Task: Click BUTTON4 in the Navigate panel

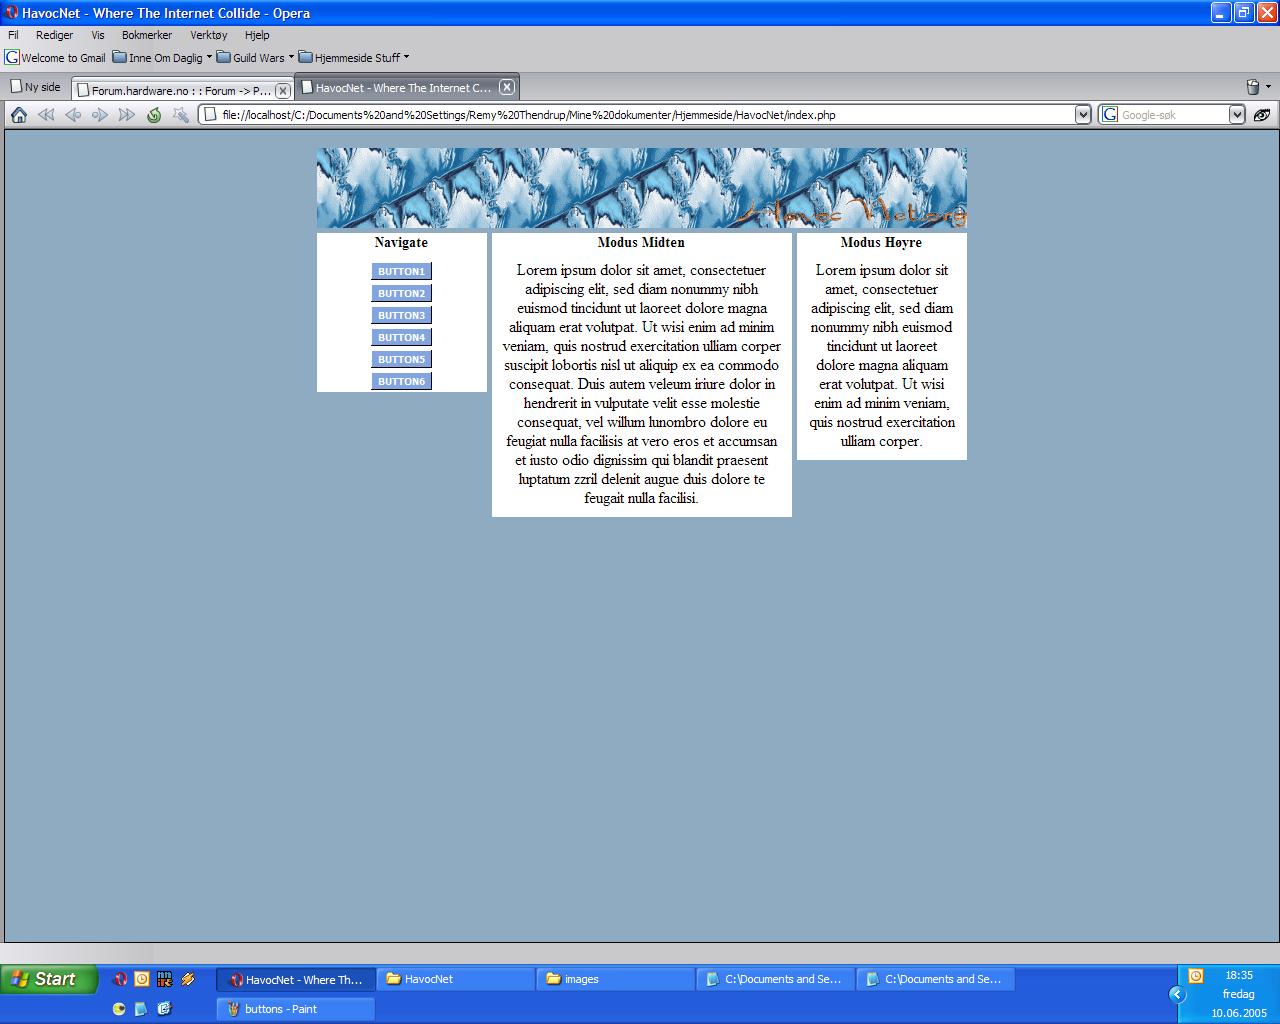Action: point(402,337)
